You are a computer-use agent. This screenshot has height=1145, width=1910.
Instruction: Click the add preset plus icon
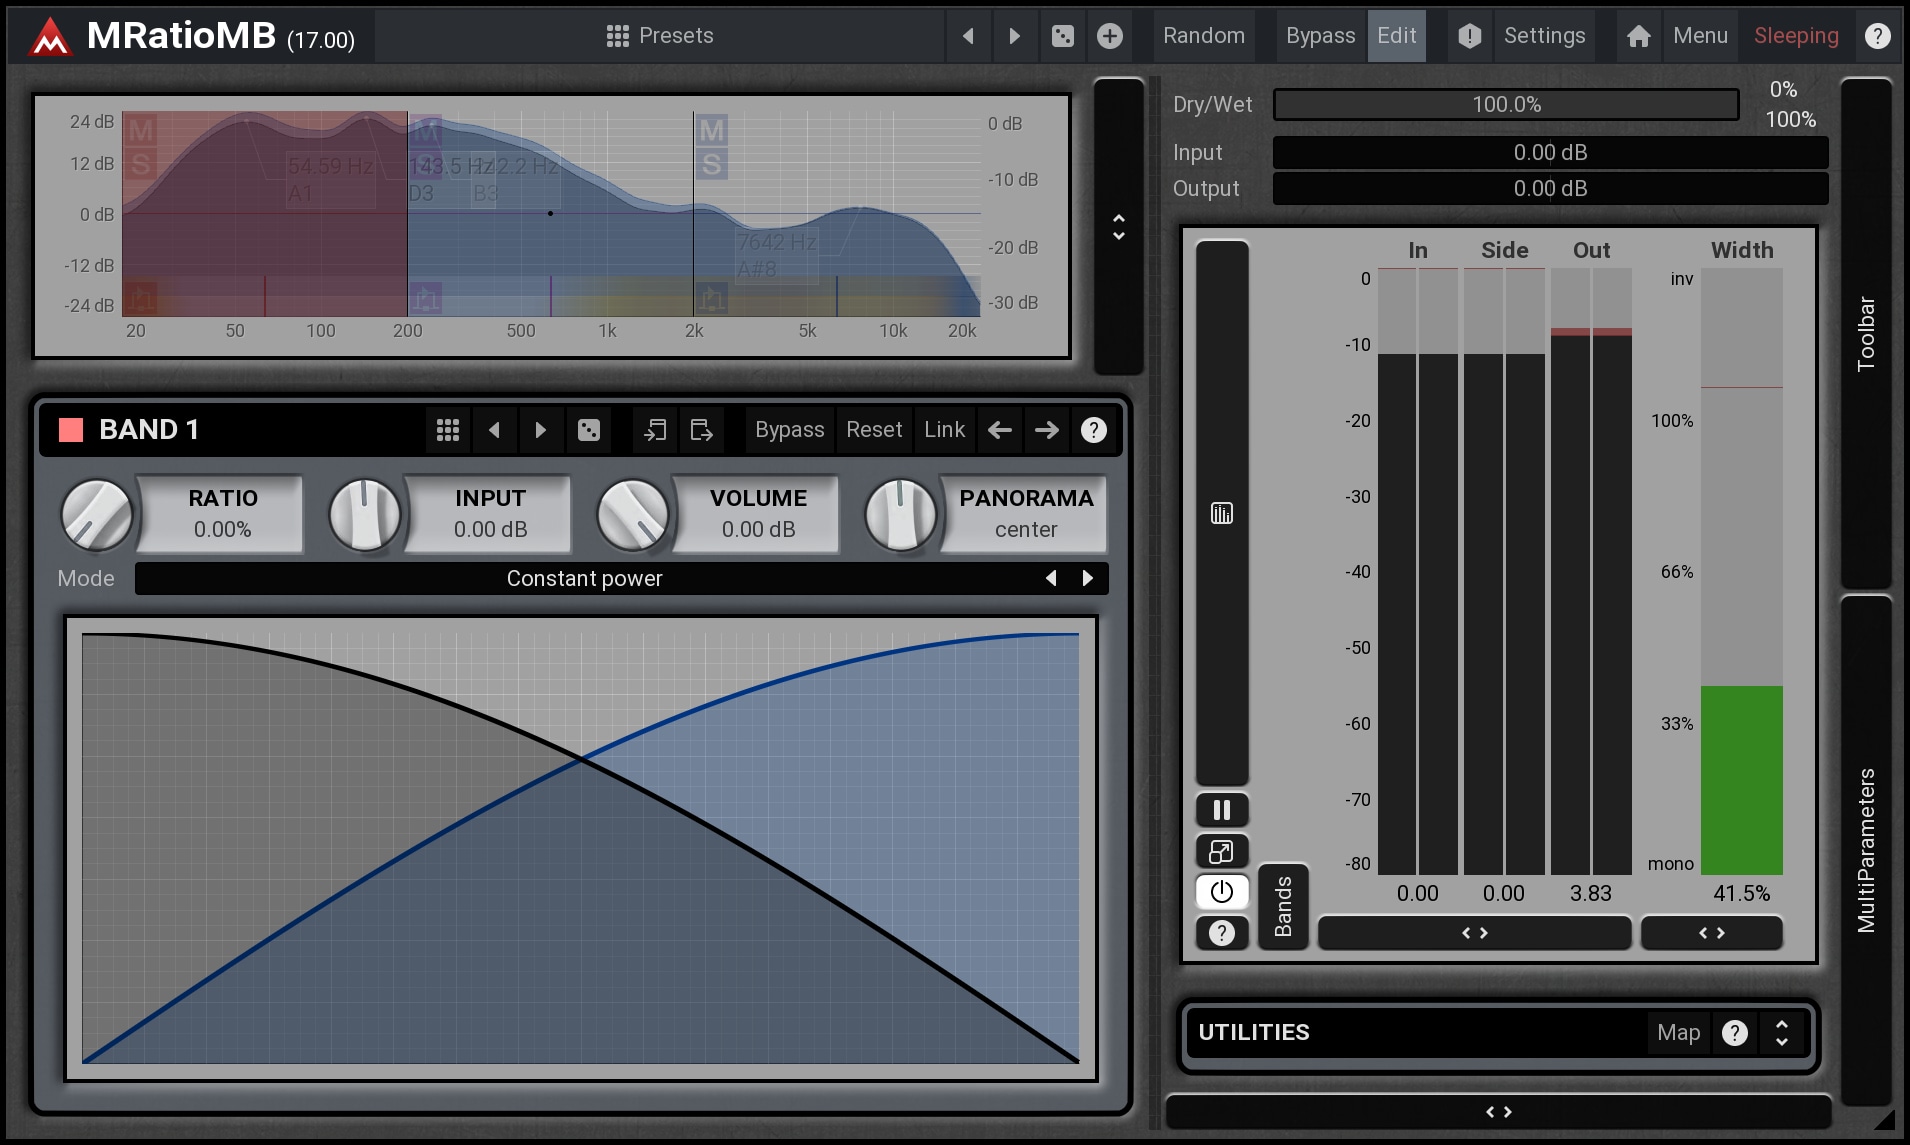coord(1109,36)
